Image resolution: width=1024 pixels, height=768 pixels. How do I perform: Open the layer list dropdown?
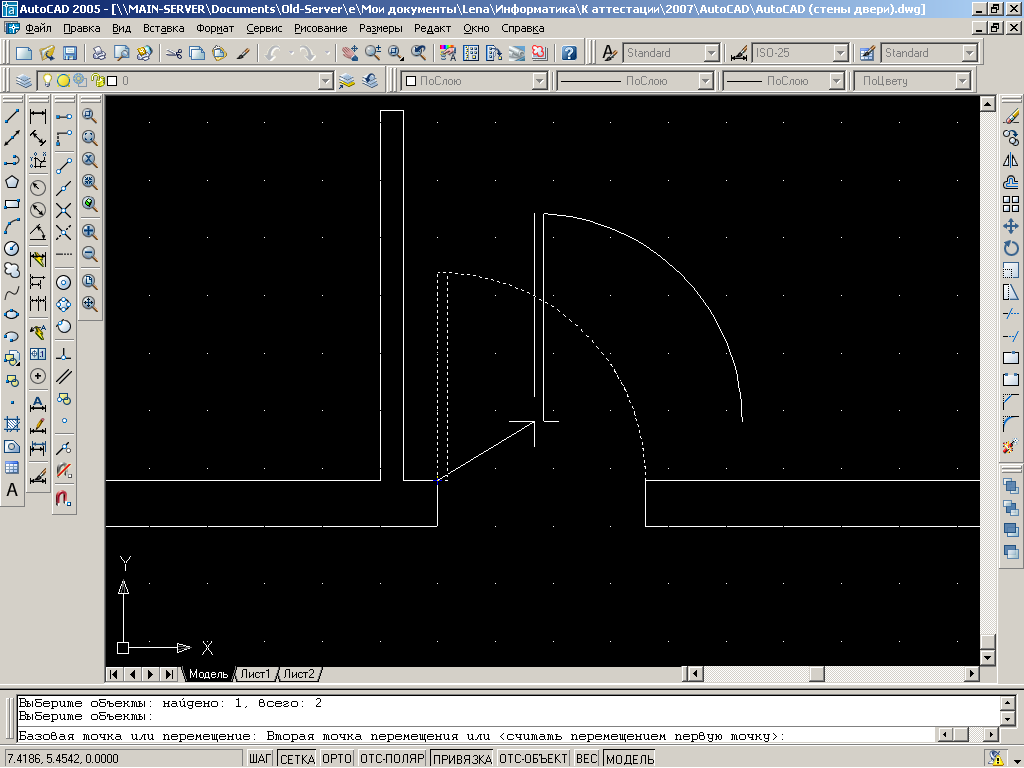point(325,81)
